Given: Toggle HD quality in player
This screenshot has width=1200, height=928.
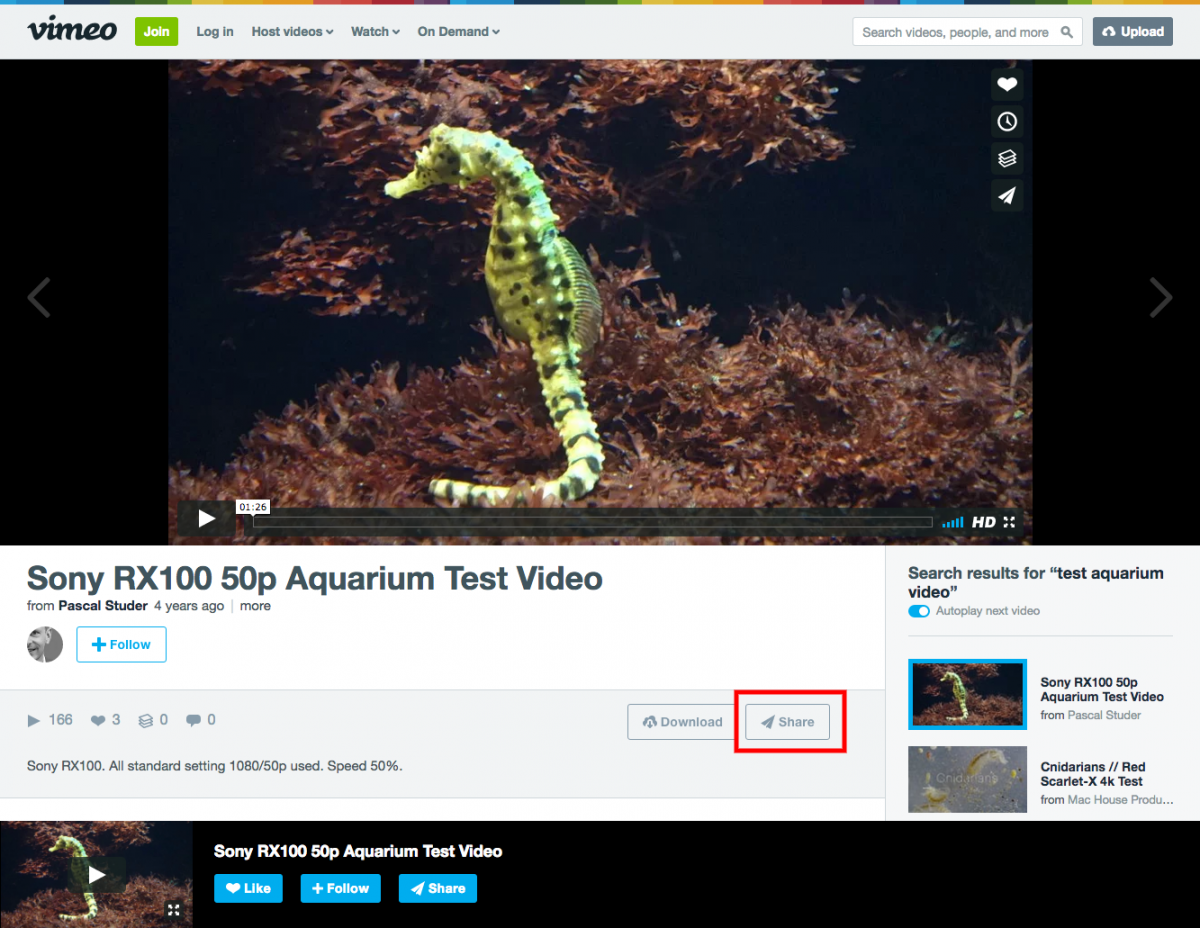Looking at the screenshot, I should coord(984,522).
